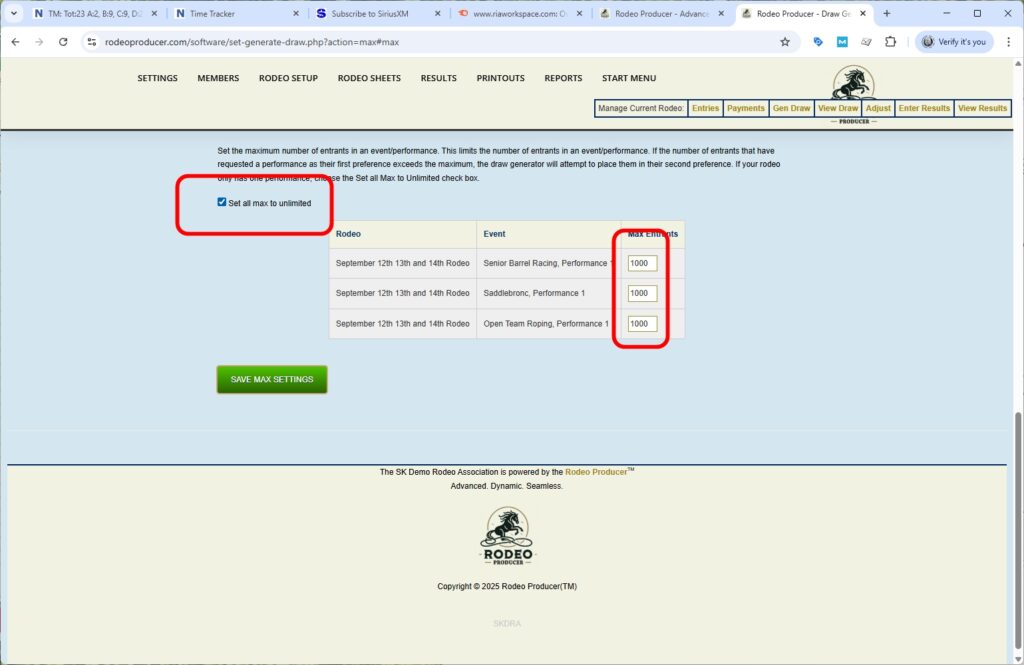Viewport: 1024px width, 665px height.
Task: Open the View Results link
Action: coord(982,108)
